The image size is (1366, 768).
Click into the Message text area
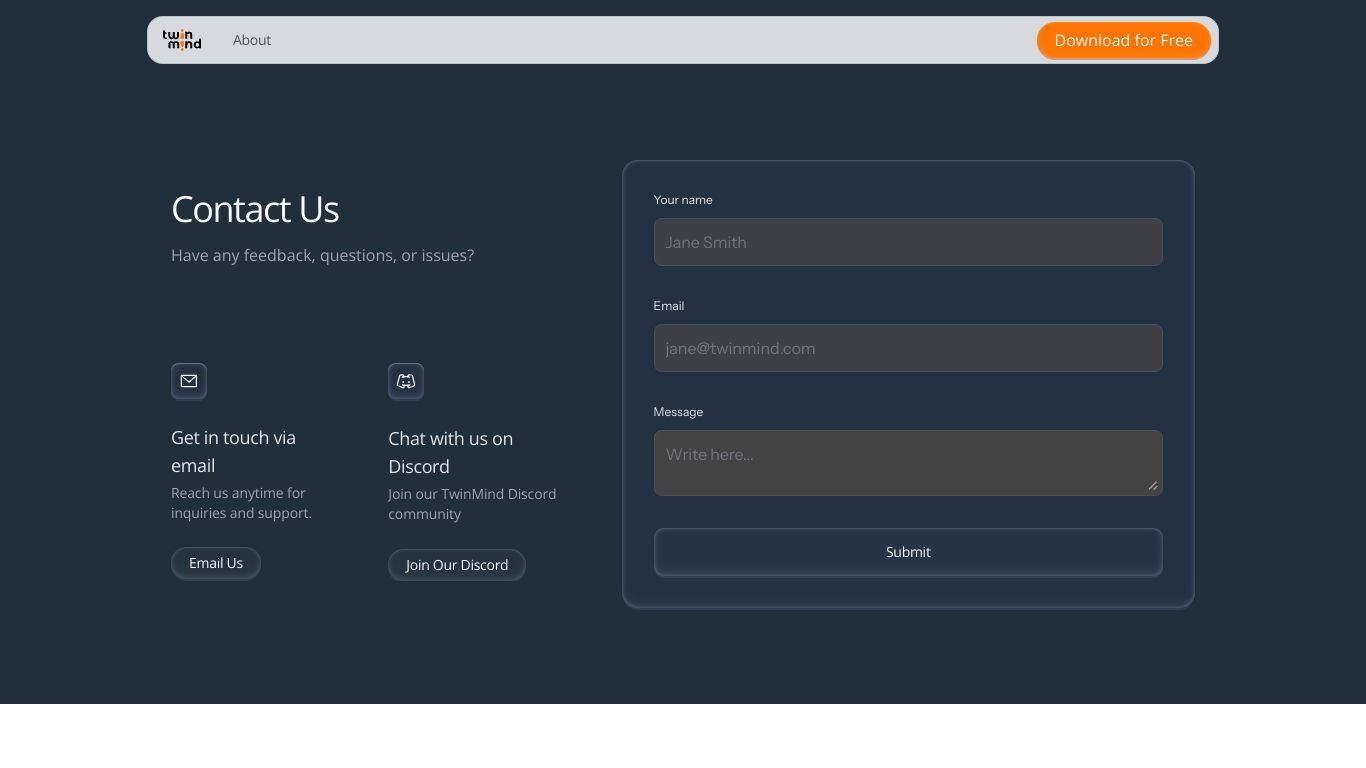[908, 463]
